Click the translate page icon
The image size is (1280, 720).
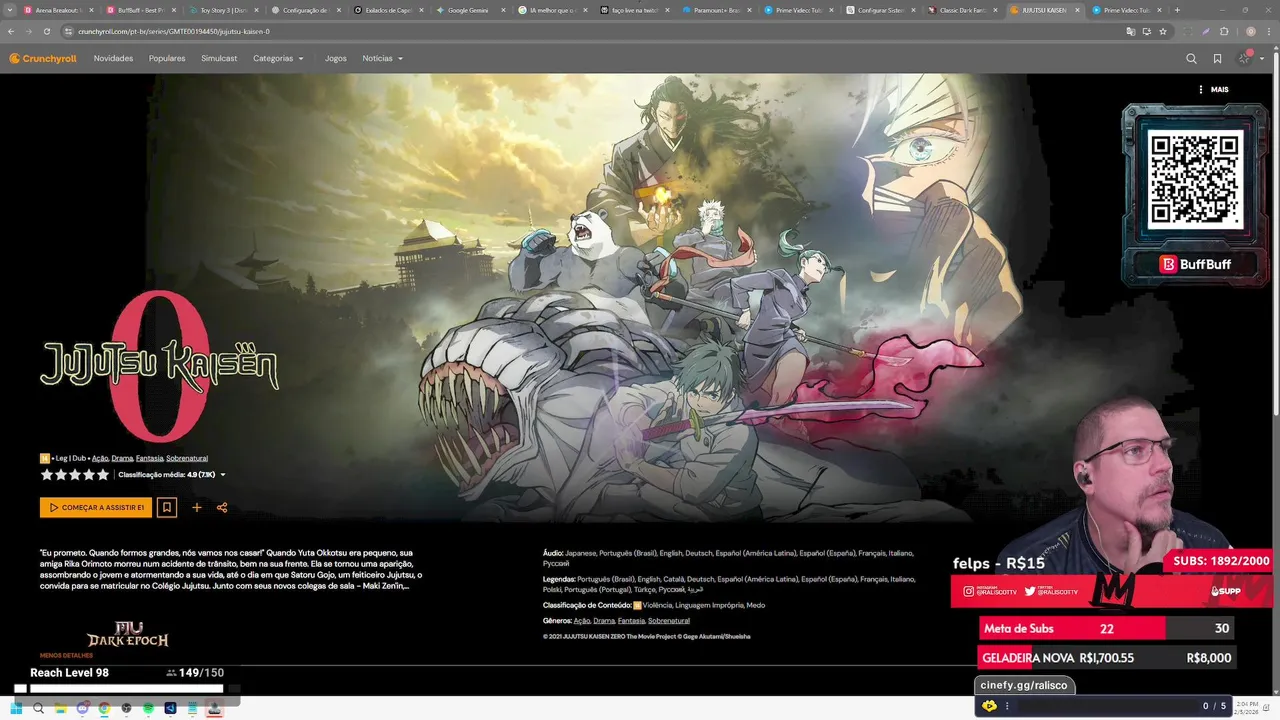1131,31
